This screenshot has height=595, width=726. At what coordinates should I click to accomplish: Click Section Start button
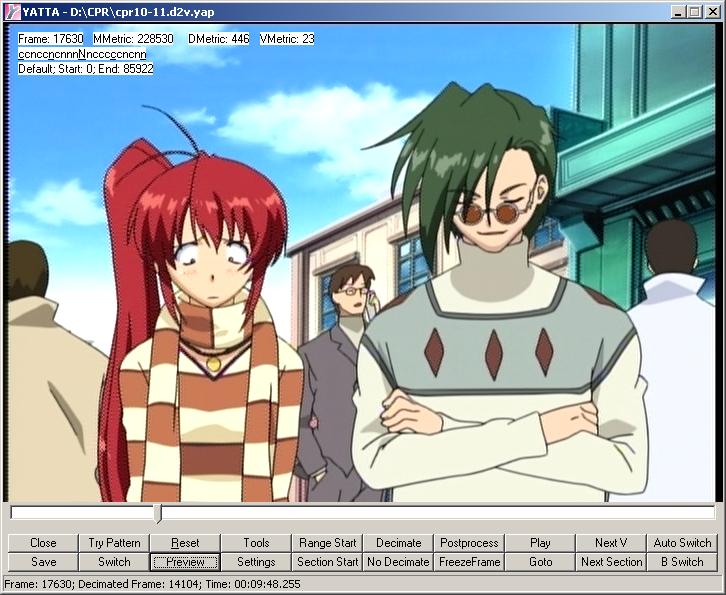pyautogui.click(x=327, y=562)
